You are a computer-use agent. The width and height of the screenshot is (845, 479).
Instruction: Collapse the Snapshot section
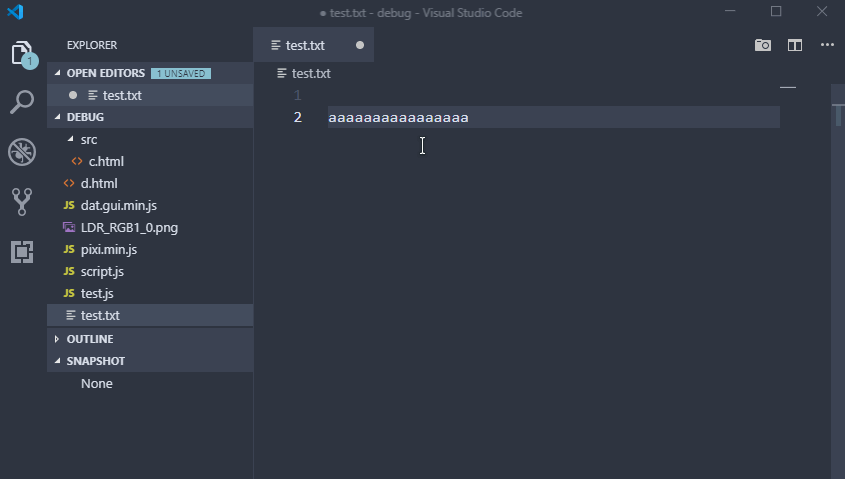(x=58, y=361)
